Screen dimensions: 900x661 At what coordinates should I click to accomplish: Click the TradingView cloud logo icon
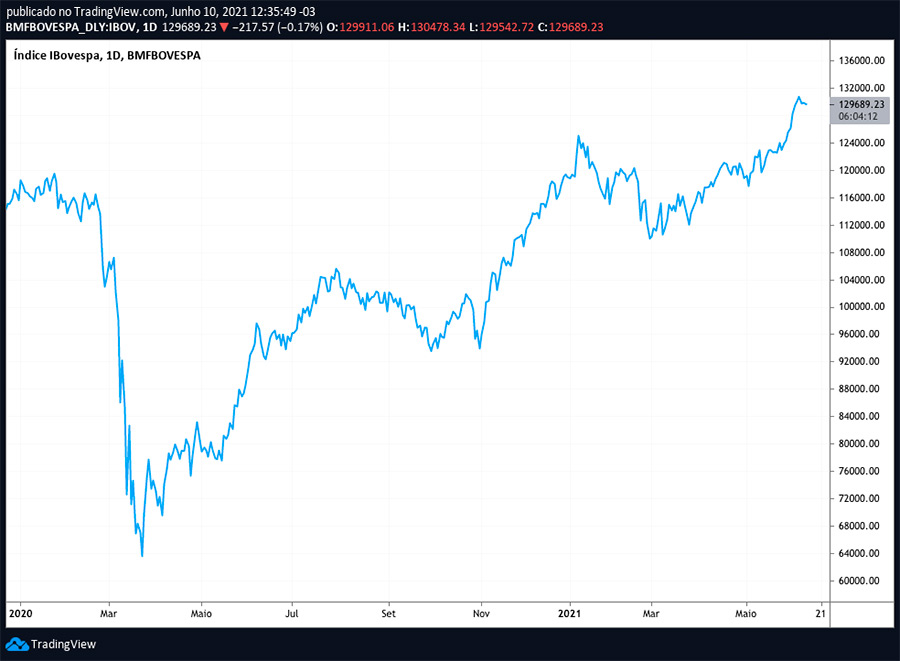point(17,644)
